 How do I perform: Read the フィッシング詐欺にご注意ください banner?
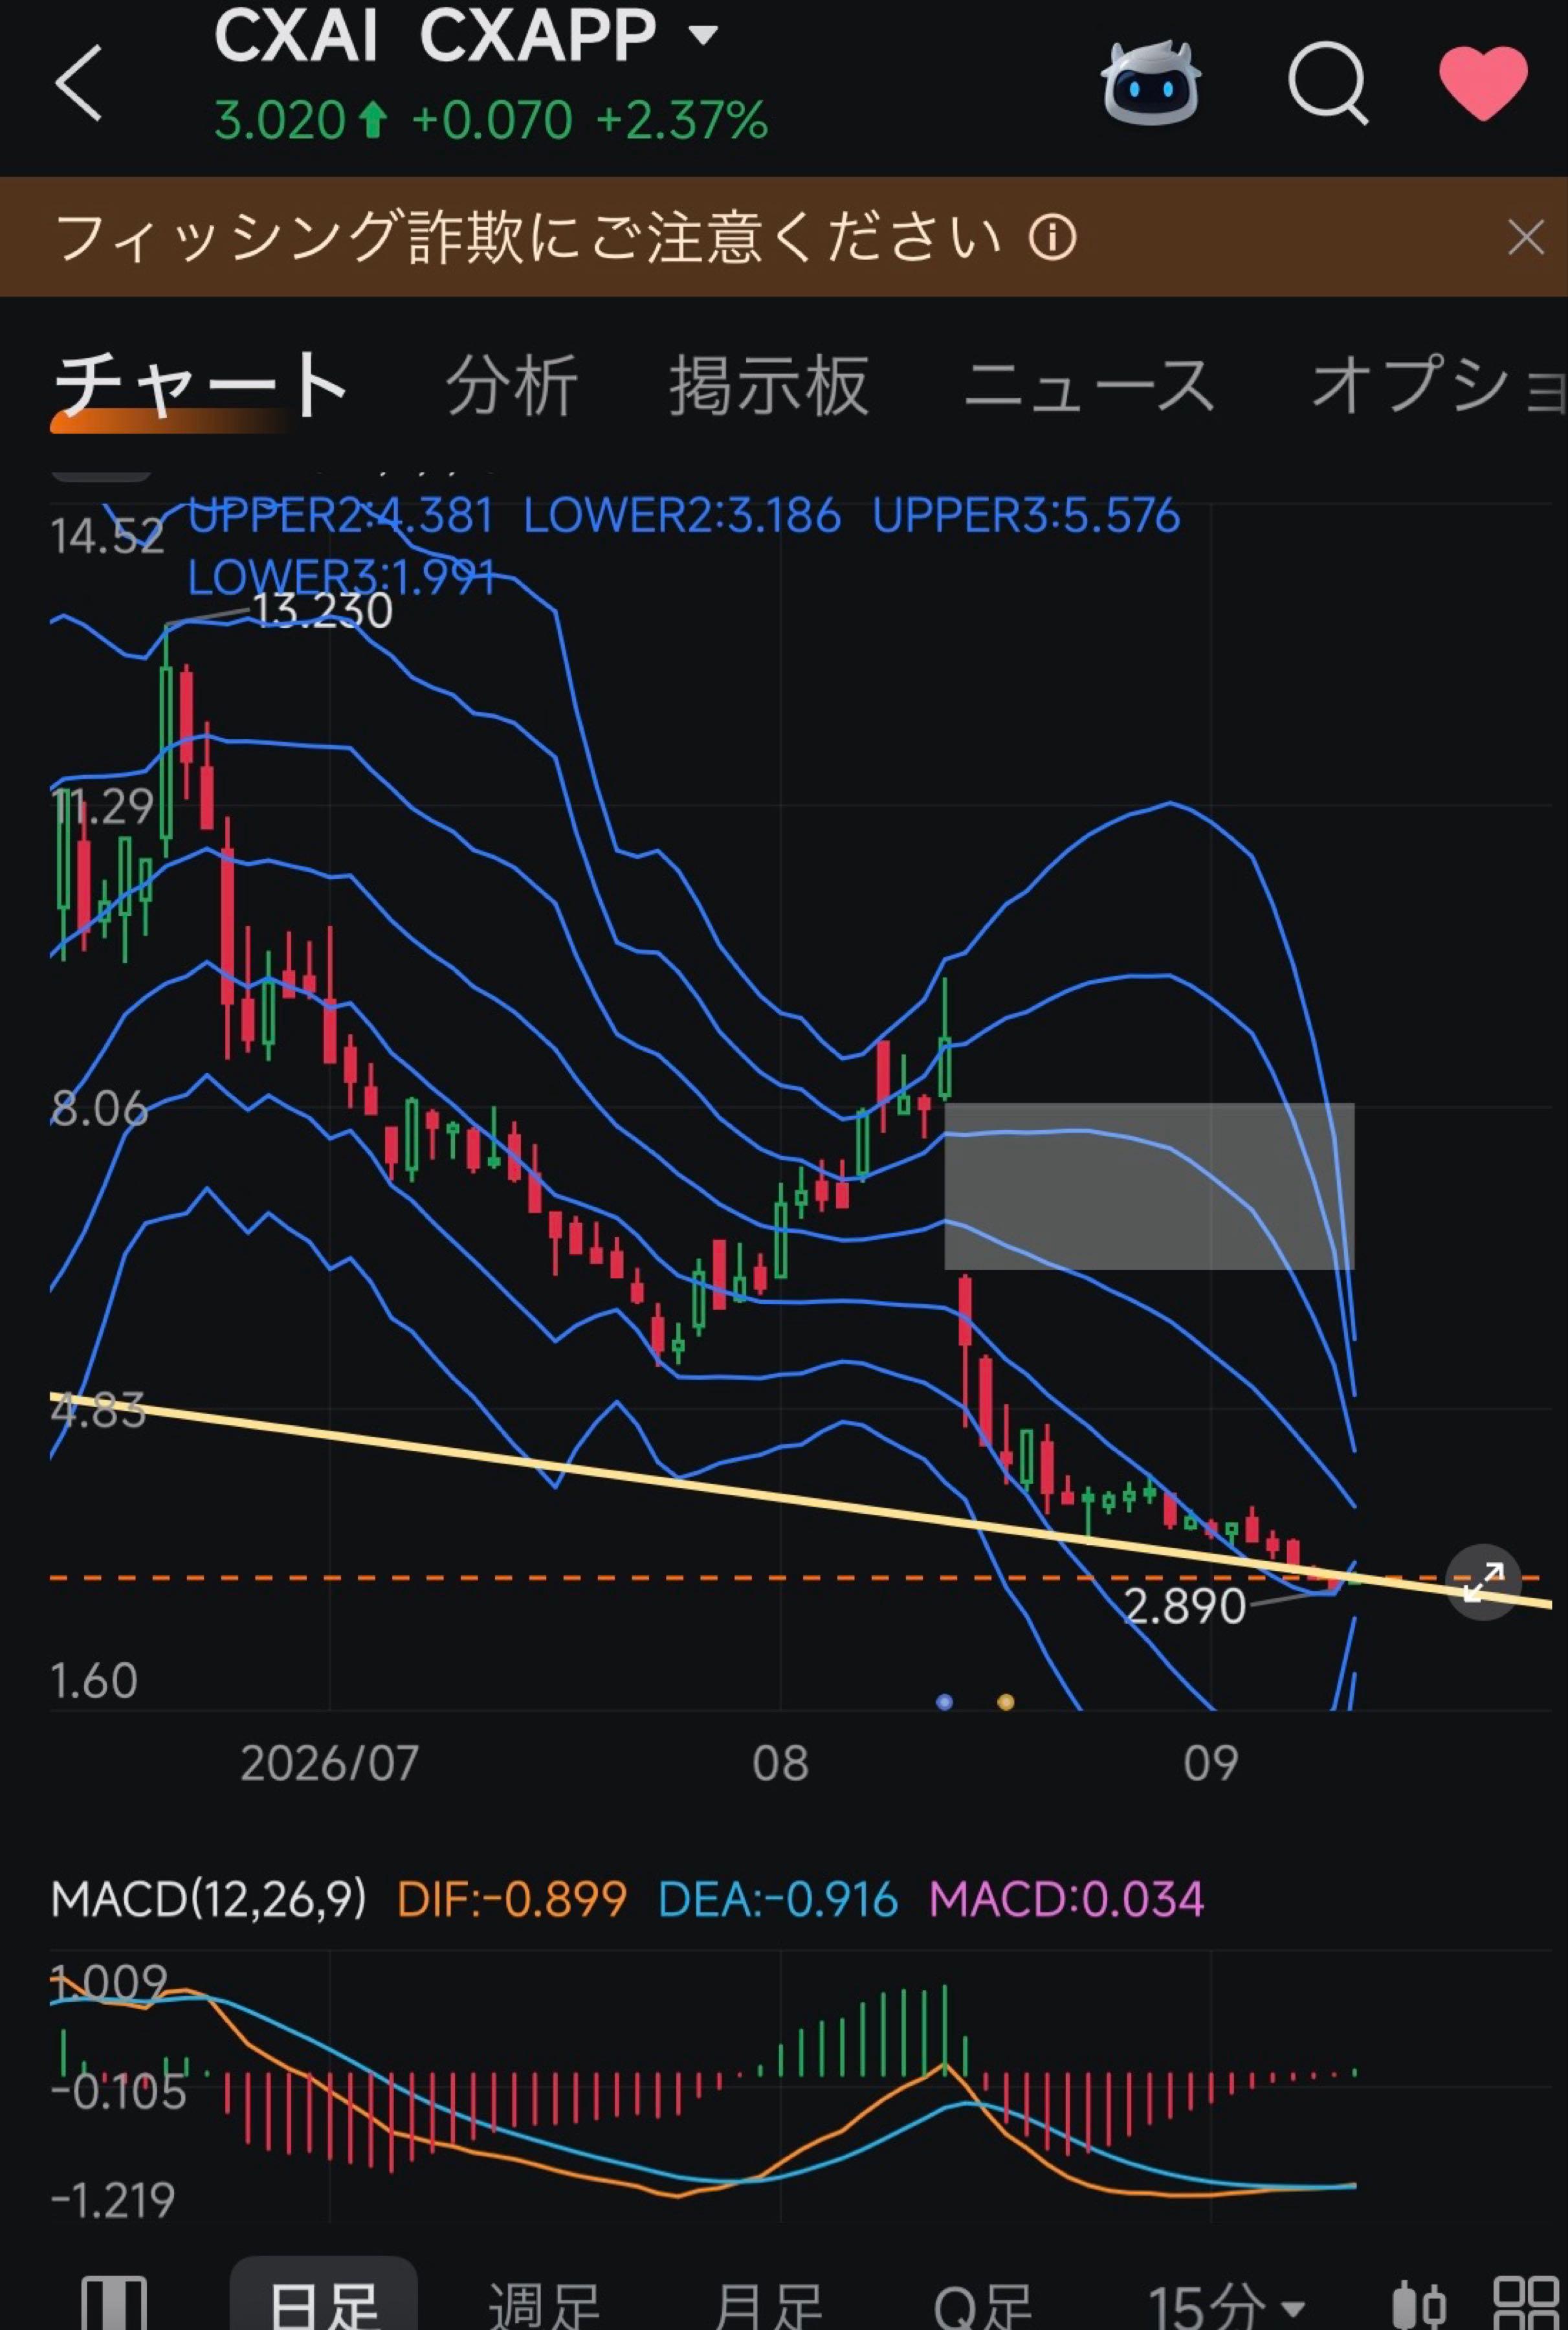(529, 237)
